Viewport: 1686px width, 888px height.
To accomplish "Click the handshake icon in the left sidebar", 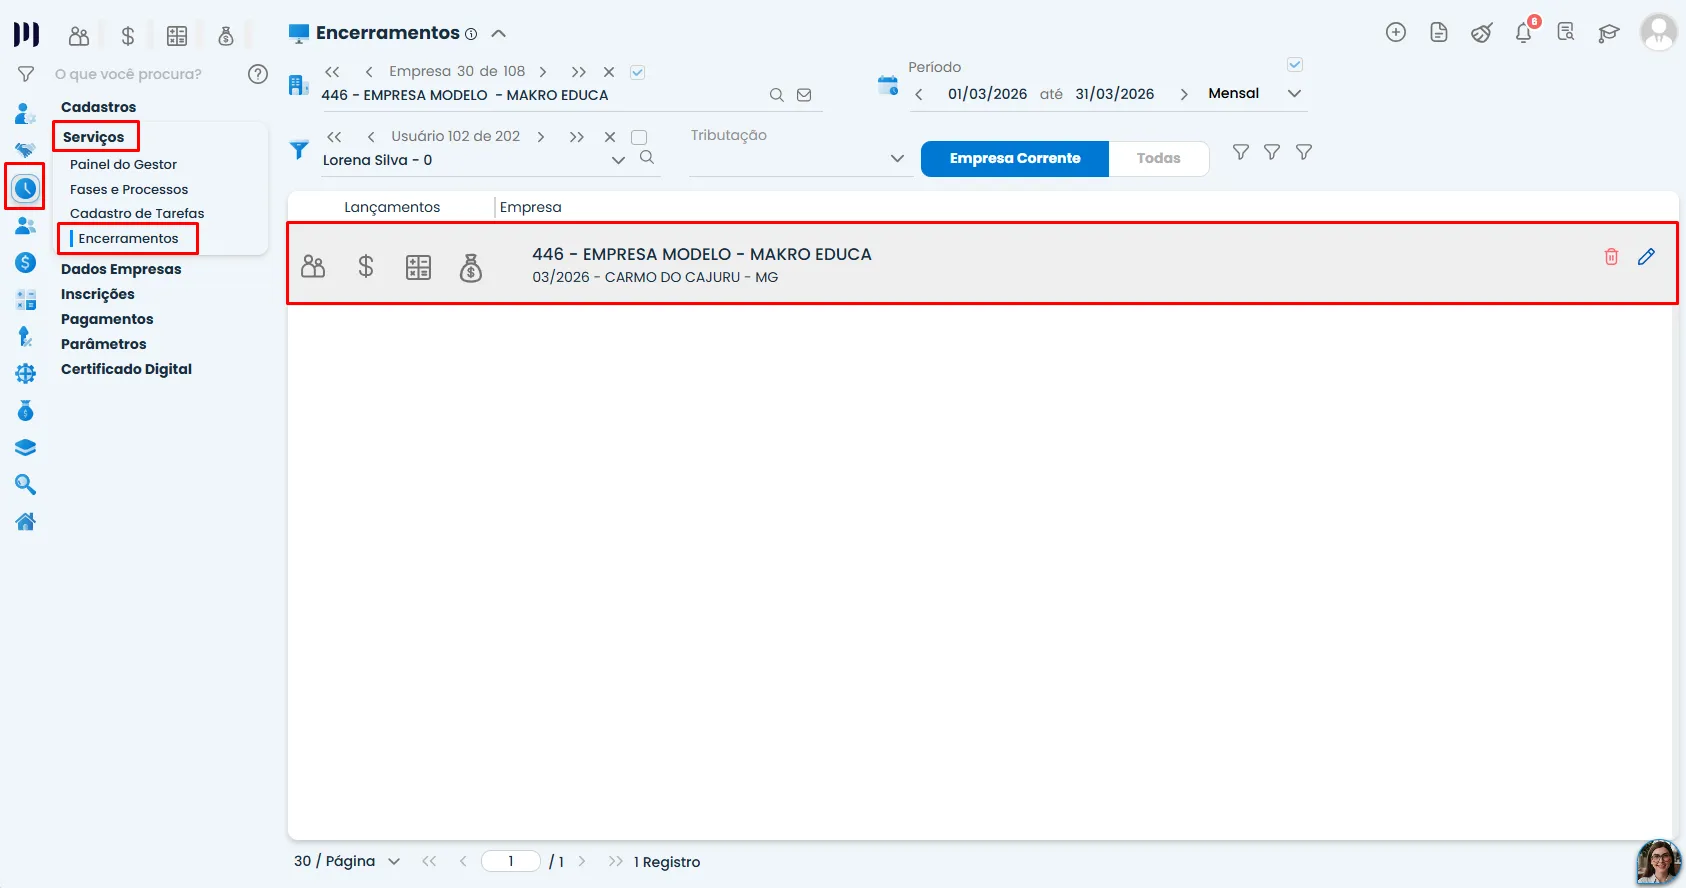I will [x=26, y=150].
